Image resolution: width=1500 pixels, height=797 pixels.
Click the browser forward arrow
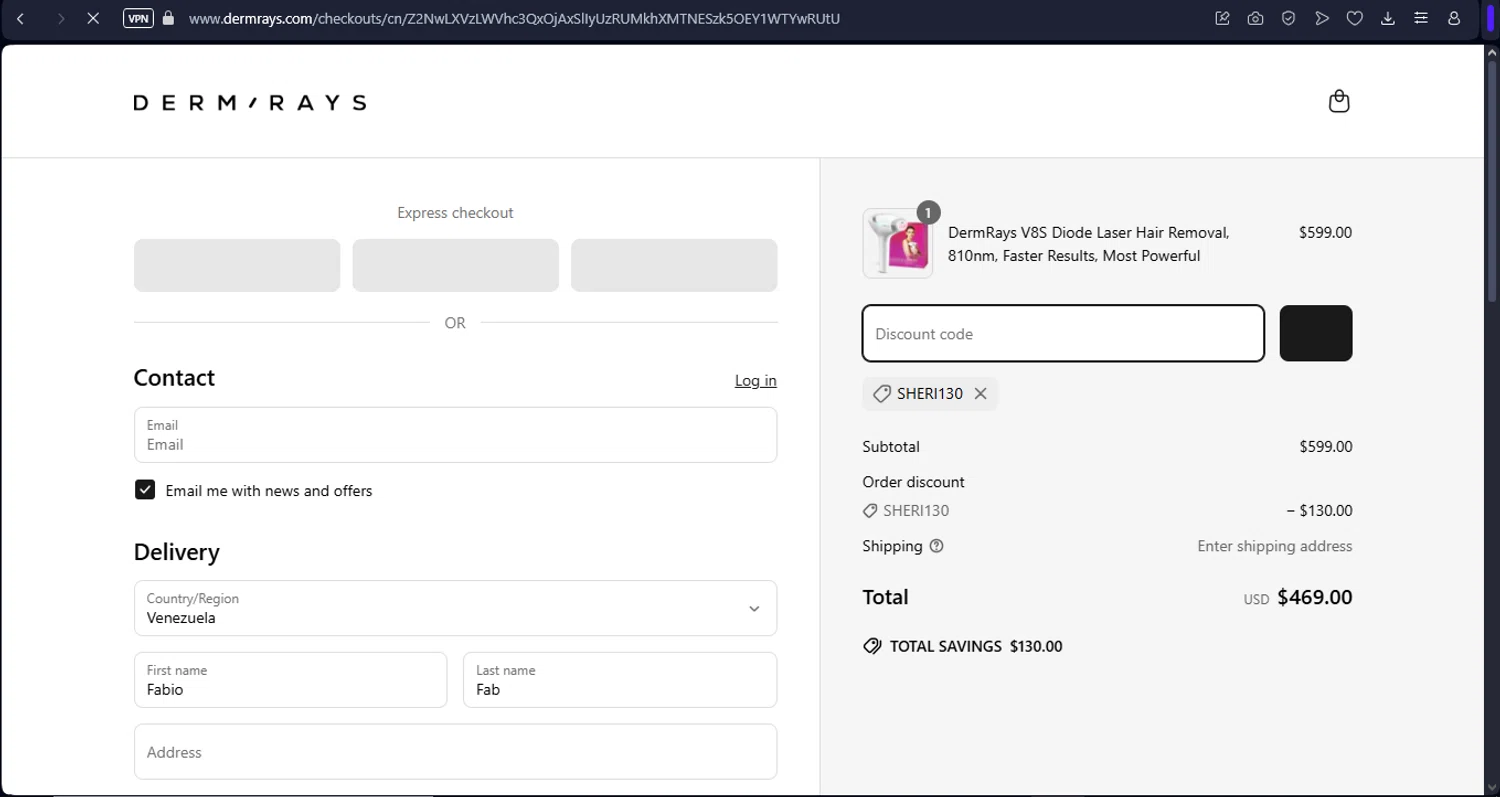click(61, 18)
